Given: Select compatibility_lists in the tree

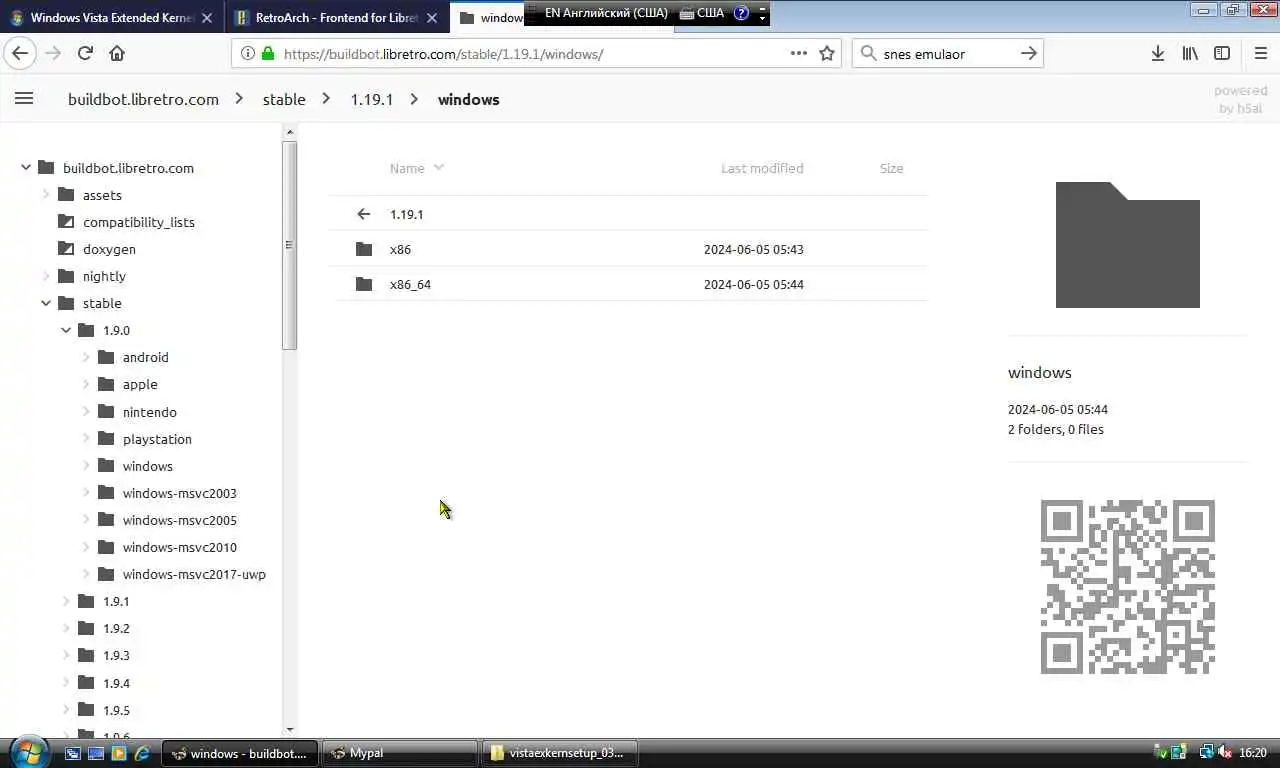Looking at the screenshot, I should [139, 222].
